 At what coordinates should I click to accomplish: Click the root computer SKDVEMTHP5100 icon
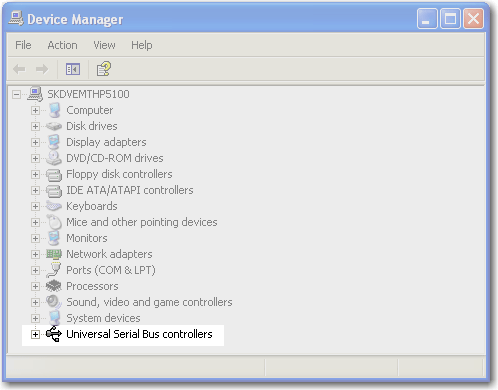pyautogui.click(x=35, y=94)
